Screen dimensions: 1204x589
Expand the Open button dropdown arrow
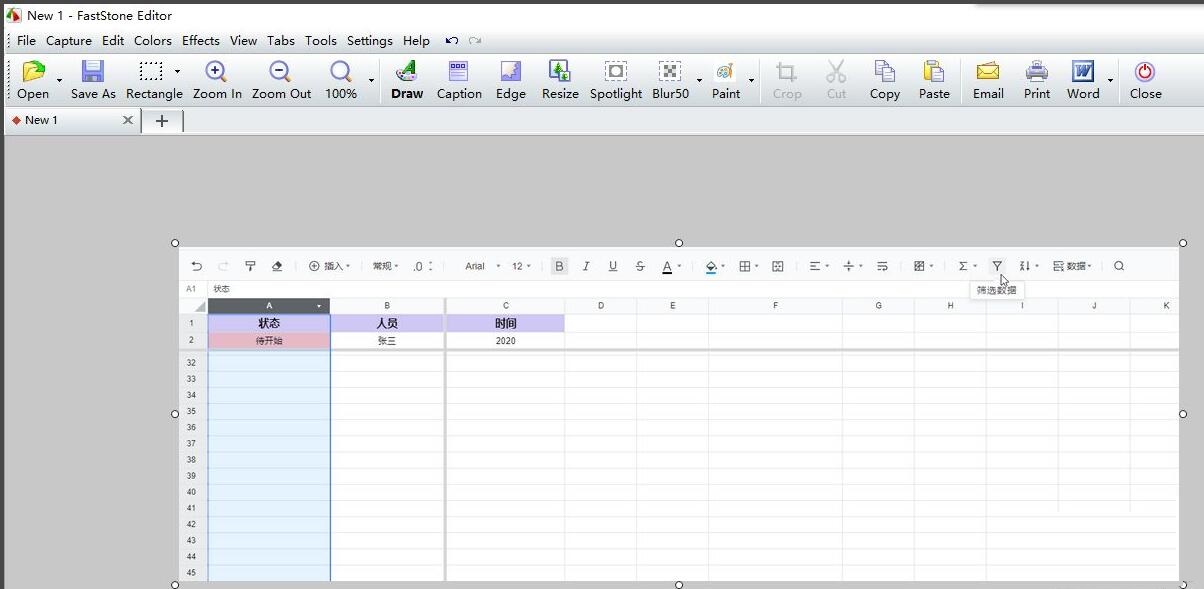pos(59,79)
